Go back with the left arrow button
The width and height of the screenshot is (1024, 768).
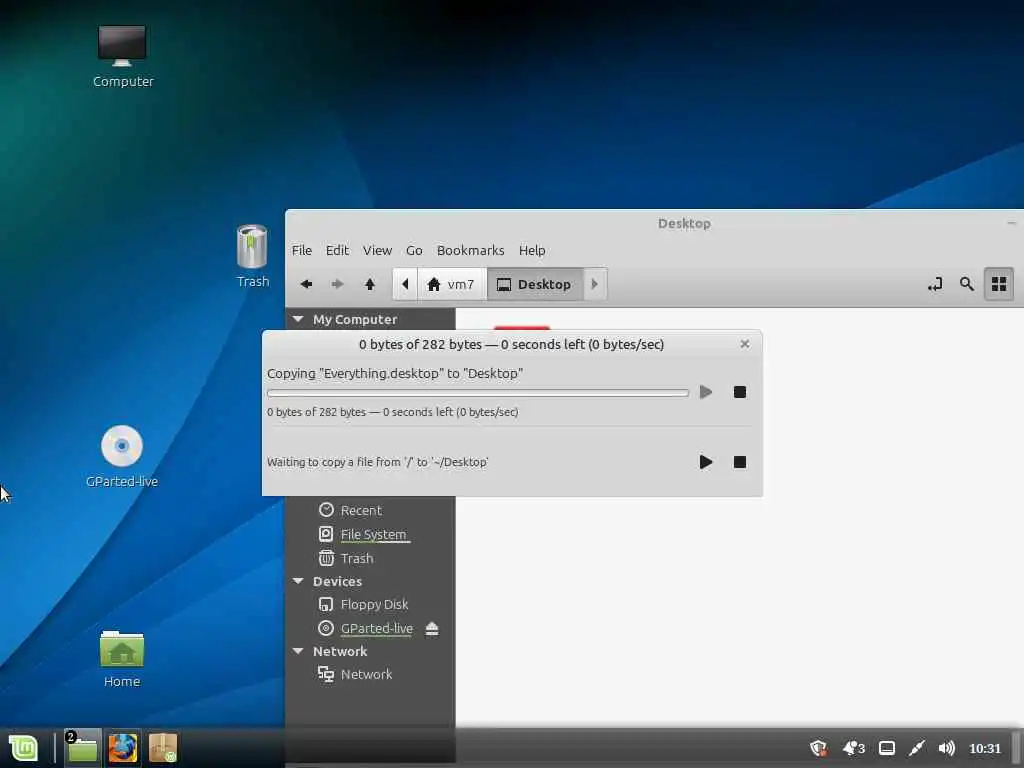click(x=306, y=284)
